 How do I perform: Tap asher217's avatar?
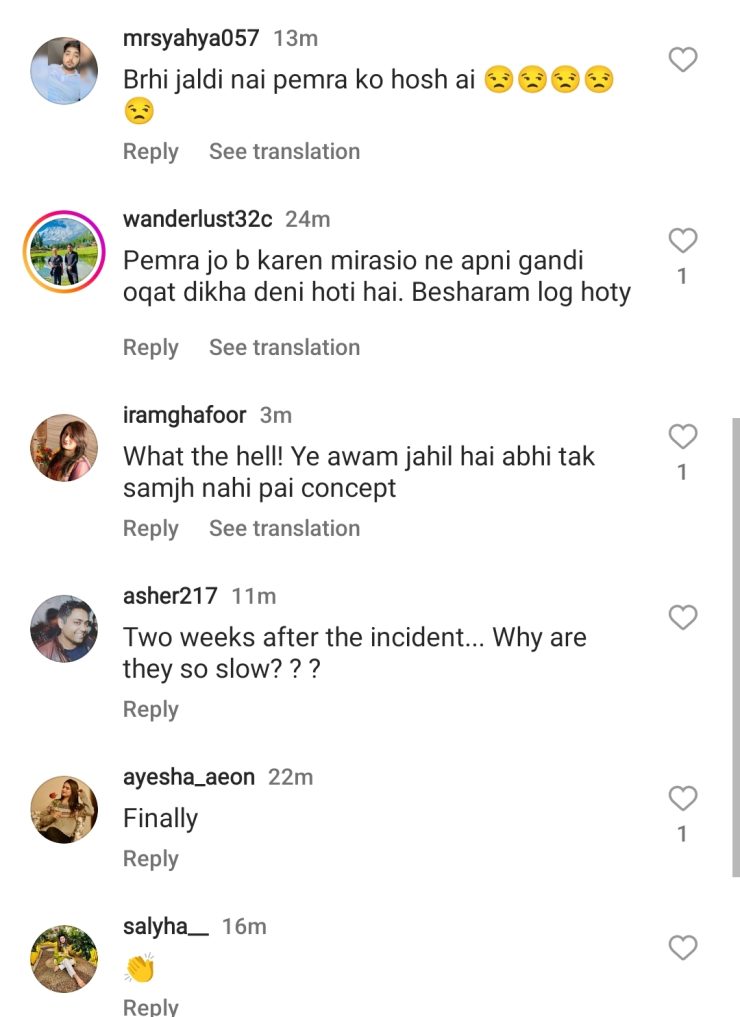65,628
